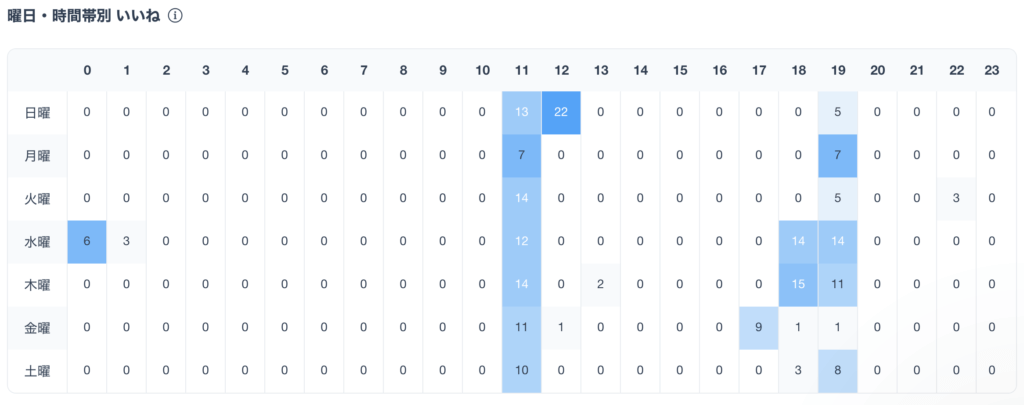This screenshot has width=1024, height=405.
Task: Click the hour 23 column header
Action: (x=991, y=71)
